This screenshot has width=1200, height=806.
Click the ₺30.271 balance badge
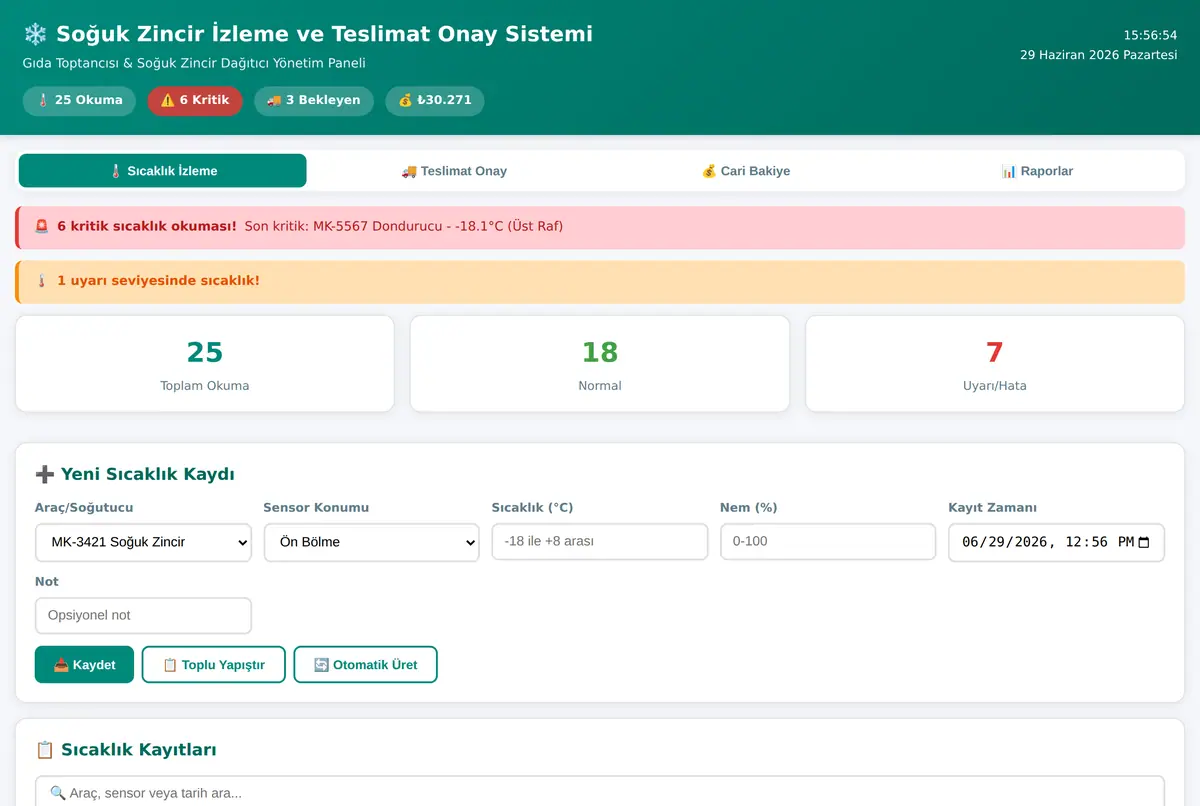coord(435,100)
